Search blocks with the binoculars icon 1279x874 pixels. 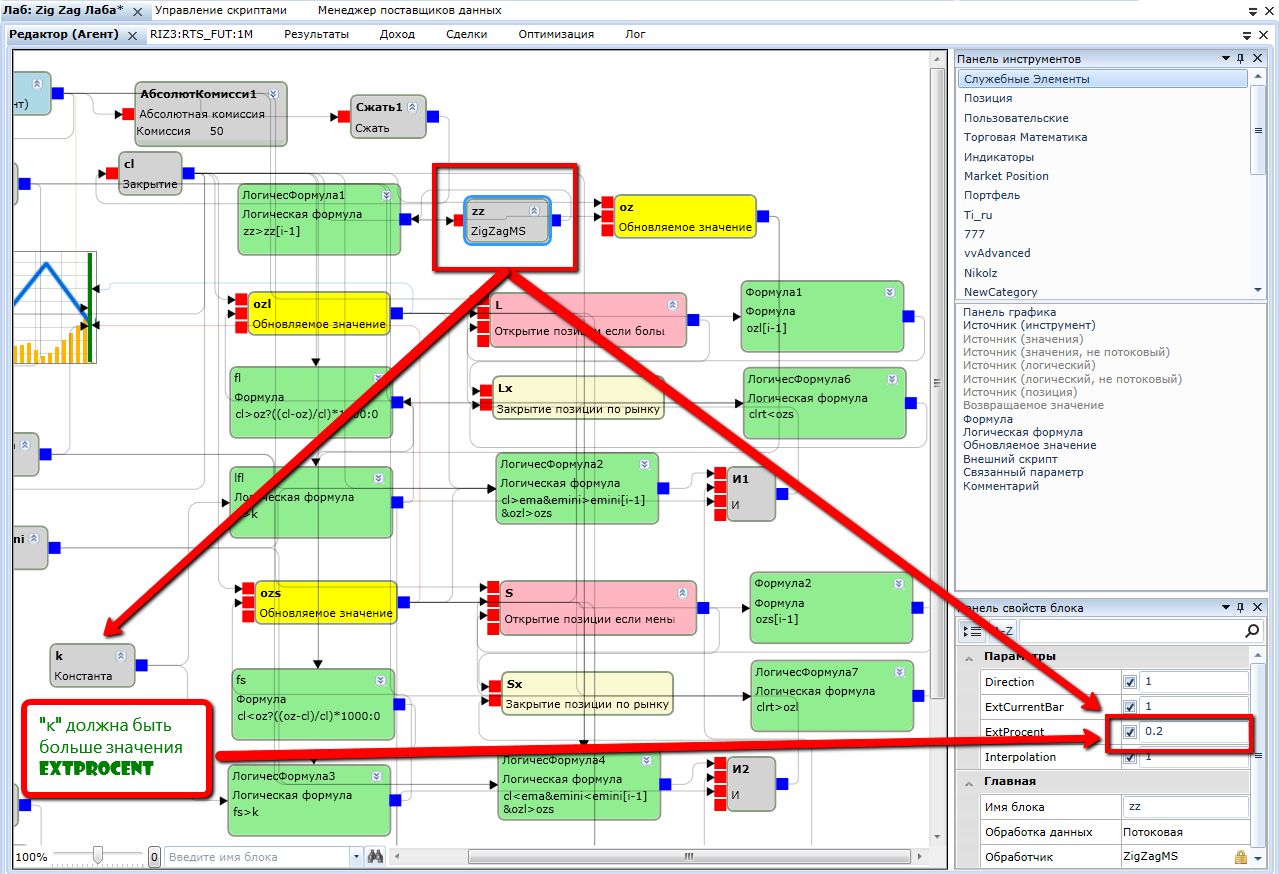click(x=376, y=857)
